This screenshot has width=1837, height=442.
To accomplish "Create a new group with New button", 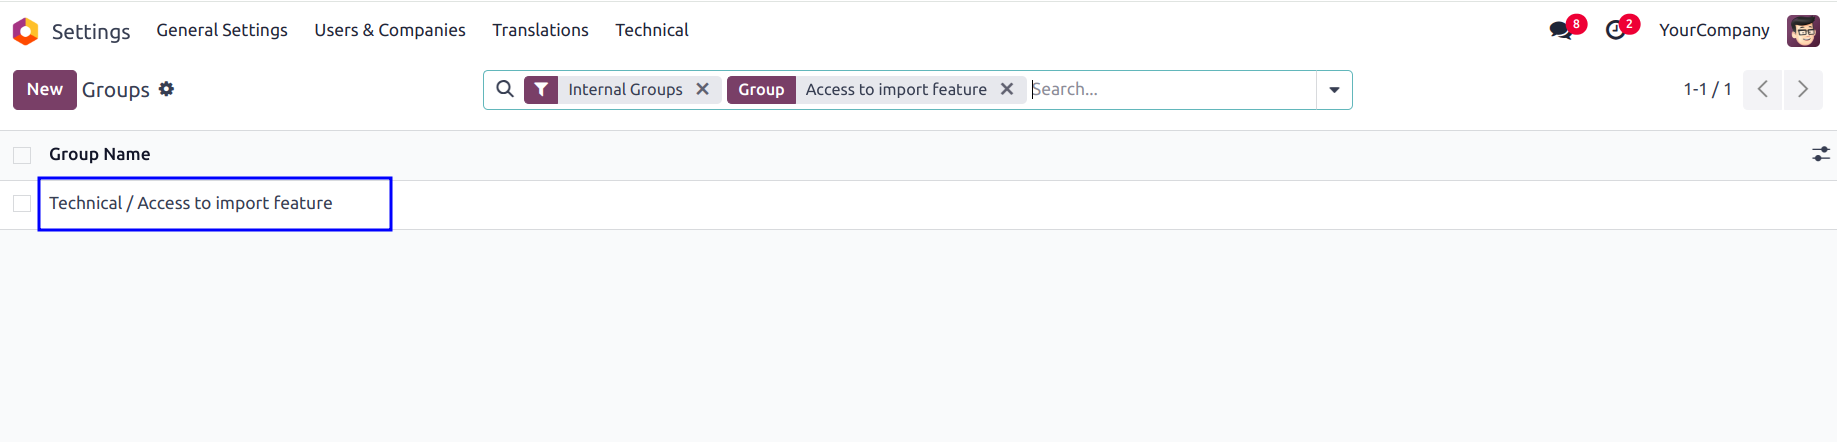I will (45, 90).
